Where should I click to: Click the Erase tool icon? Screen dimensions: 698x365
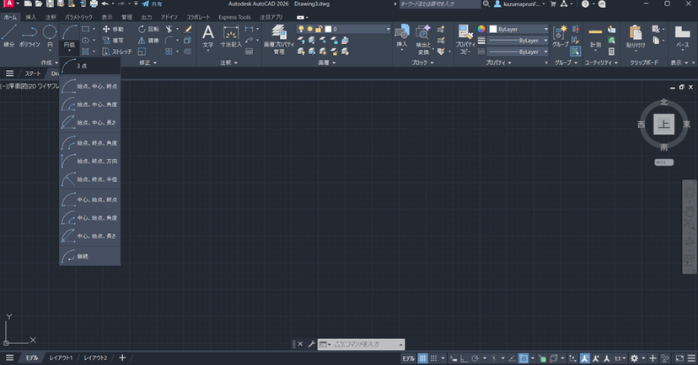188,29
